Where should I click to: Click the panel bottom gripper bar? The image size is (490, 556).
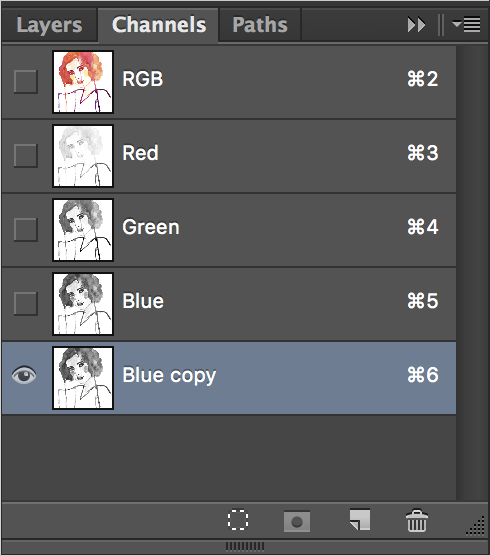[x=245, y=546]
